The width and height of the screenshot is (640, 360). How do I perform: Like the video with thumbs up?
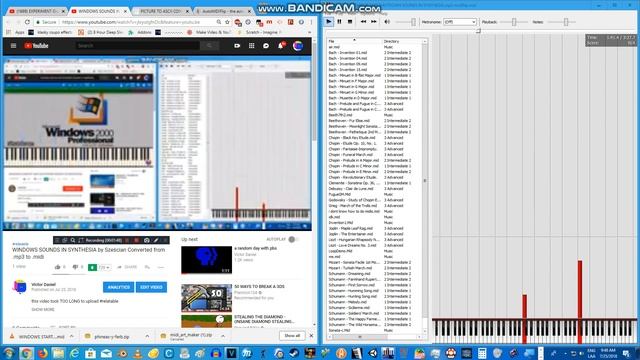(x=58, y=267)
